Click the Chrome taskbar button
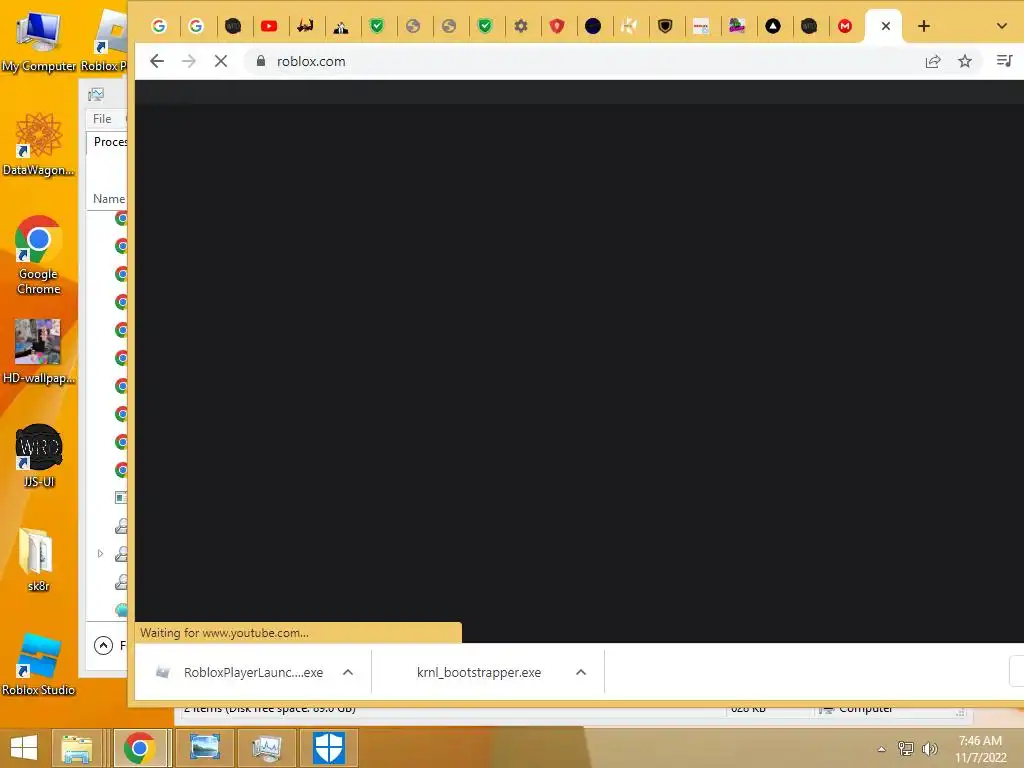 pyautogui.click(x=140, y=748)
